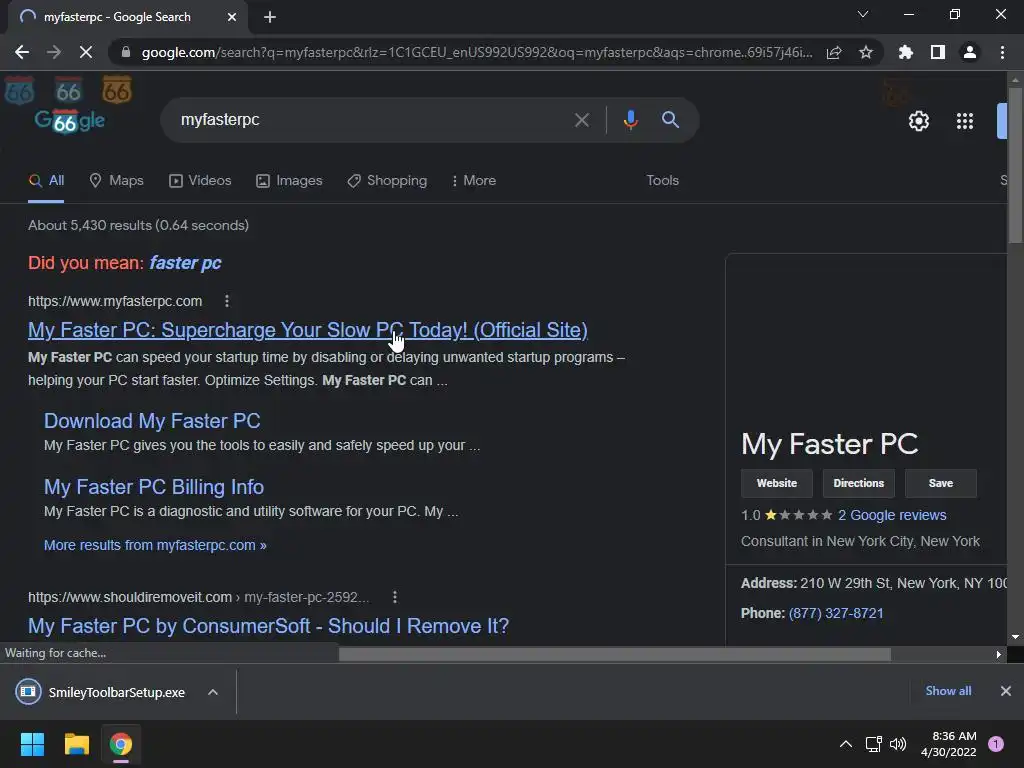This screenshot has height=768, width=1024.
Task: Clear the search box text
Action: point(581,120)
